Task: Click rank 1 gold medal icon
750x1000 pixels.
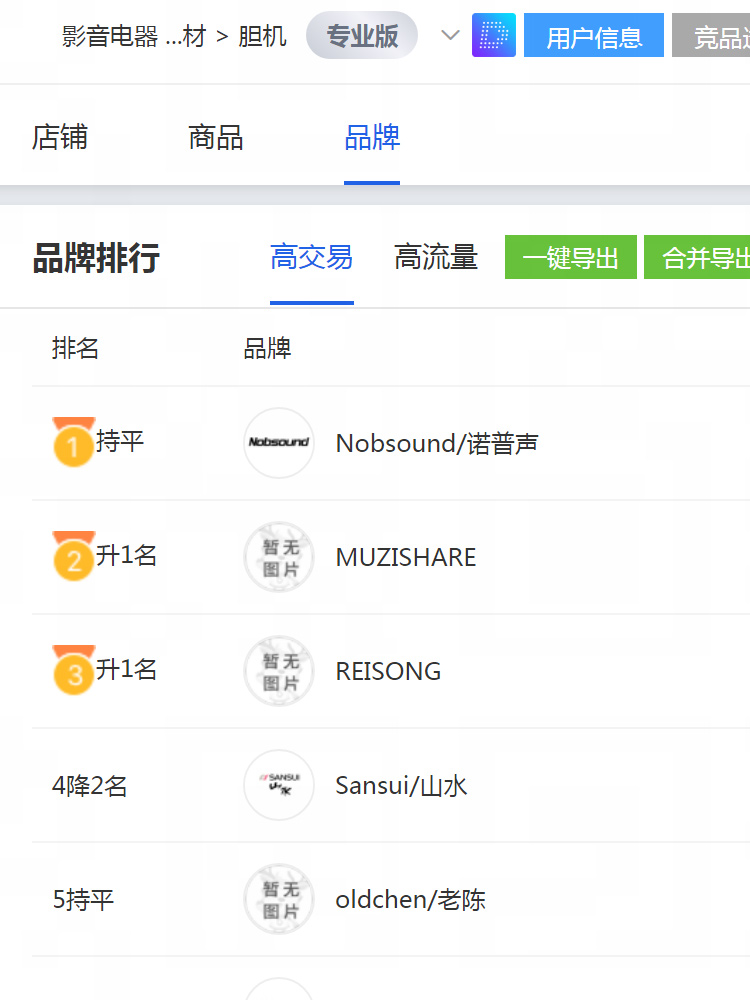Action: (x=73, y=442)
